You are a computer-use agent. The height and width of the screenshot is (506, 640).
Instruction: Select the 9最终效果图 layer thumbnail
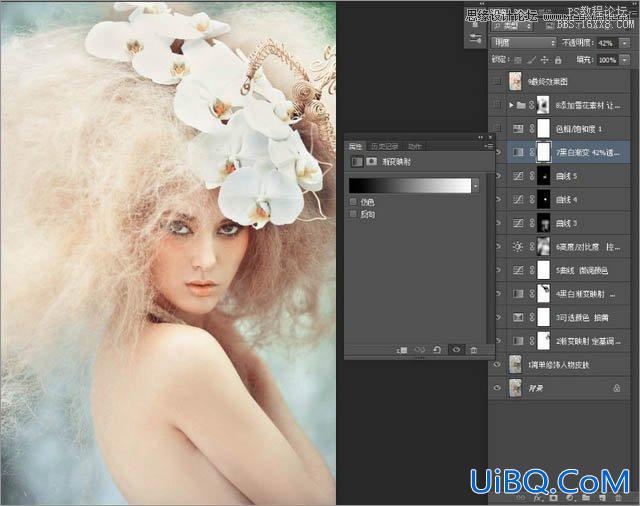click(x=516, y=81)
